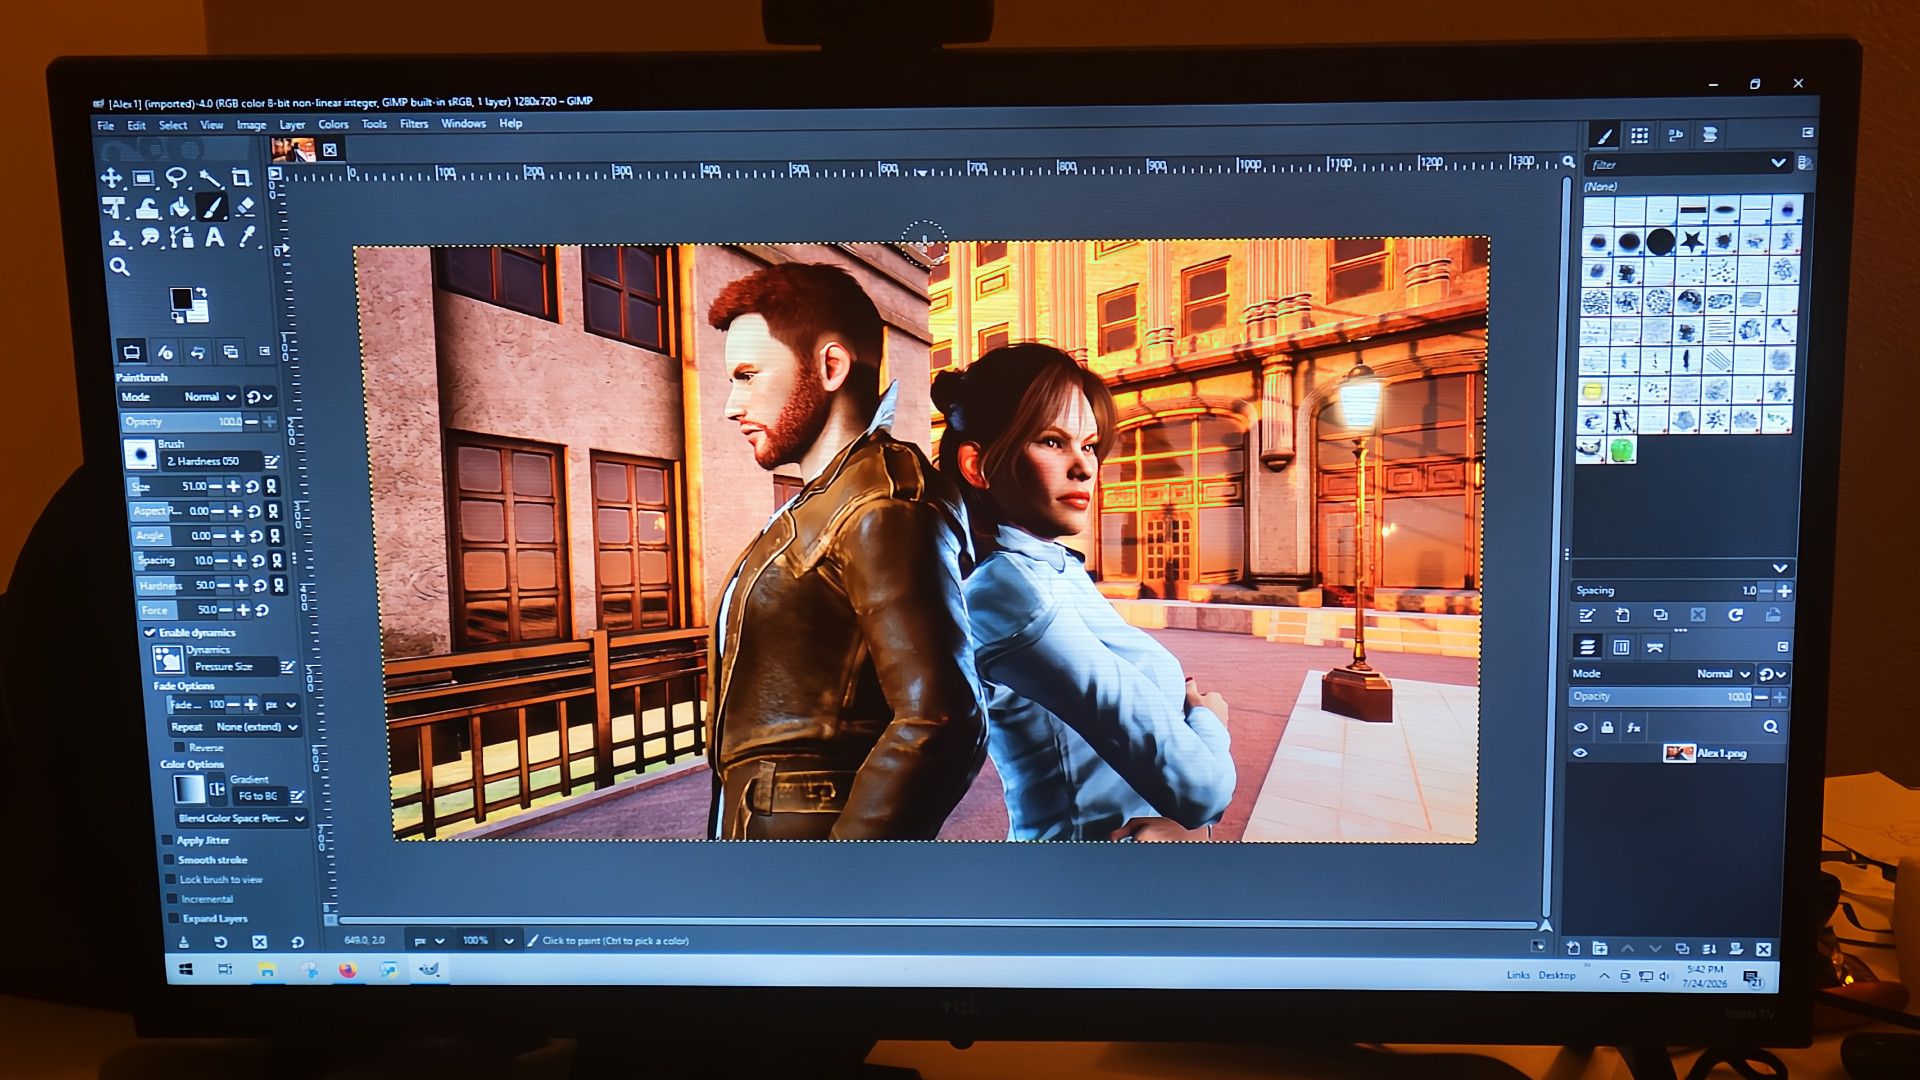Select the Crop tool
The width and height of the screenshot is (1920, 1080).
click(x=241, y=178)
